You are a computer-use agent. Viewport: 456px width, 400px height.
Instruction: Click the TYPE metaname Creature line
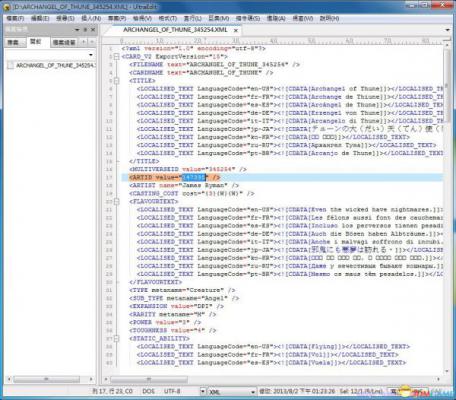pyautogui.click(x=182, y=290)
